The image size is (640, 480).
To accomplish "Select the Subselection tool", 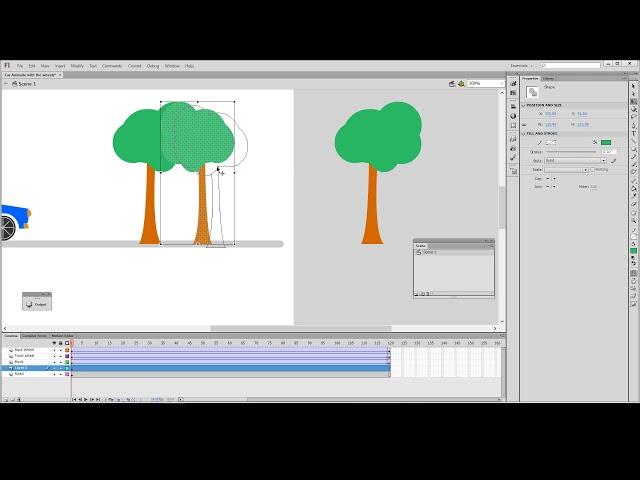I will tap(633, 94).
